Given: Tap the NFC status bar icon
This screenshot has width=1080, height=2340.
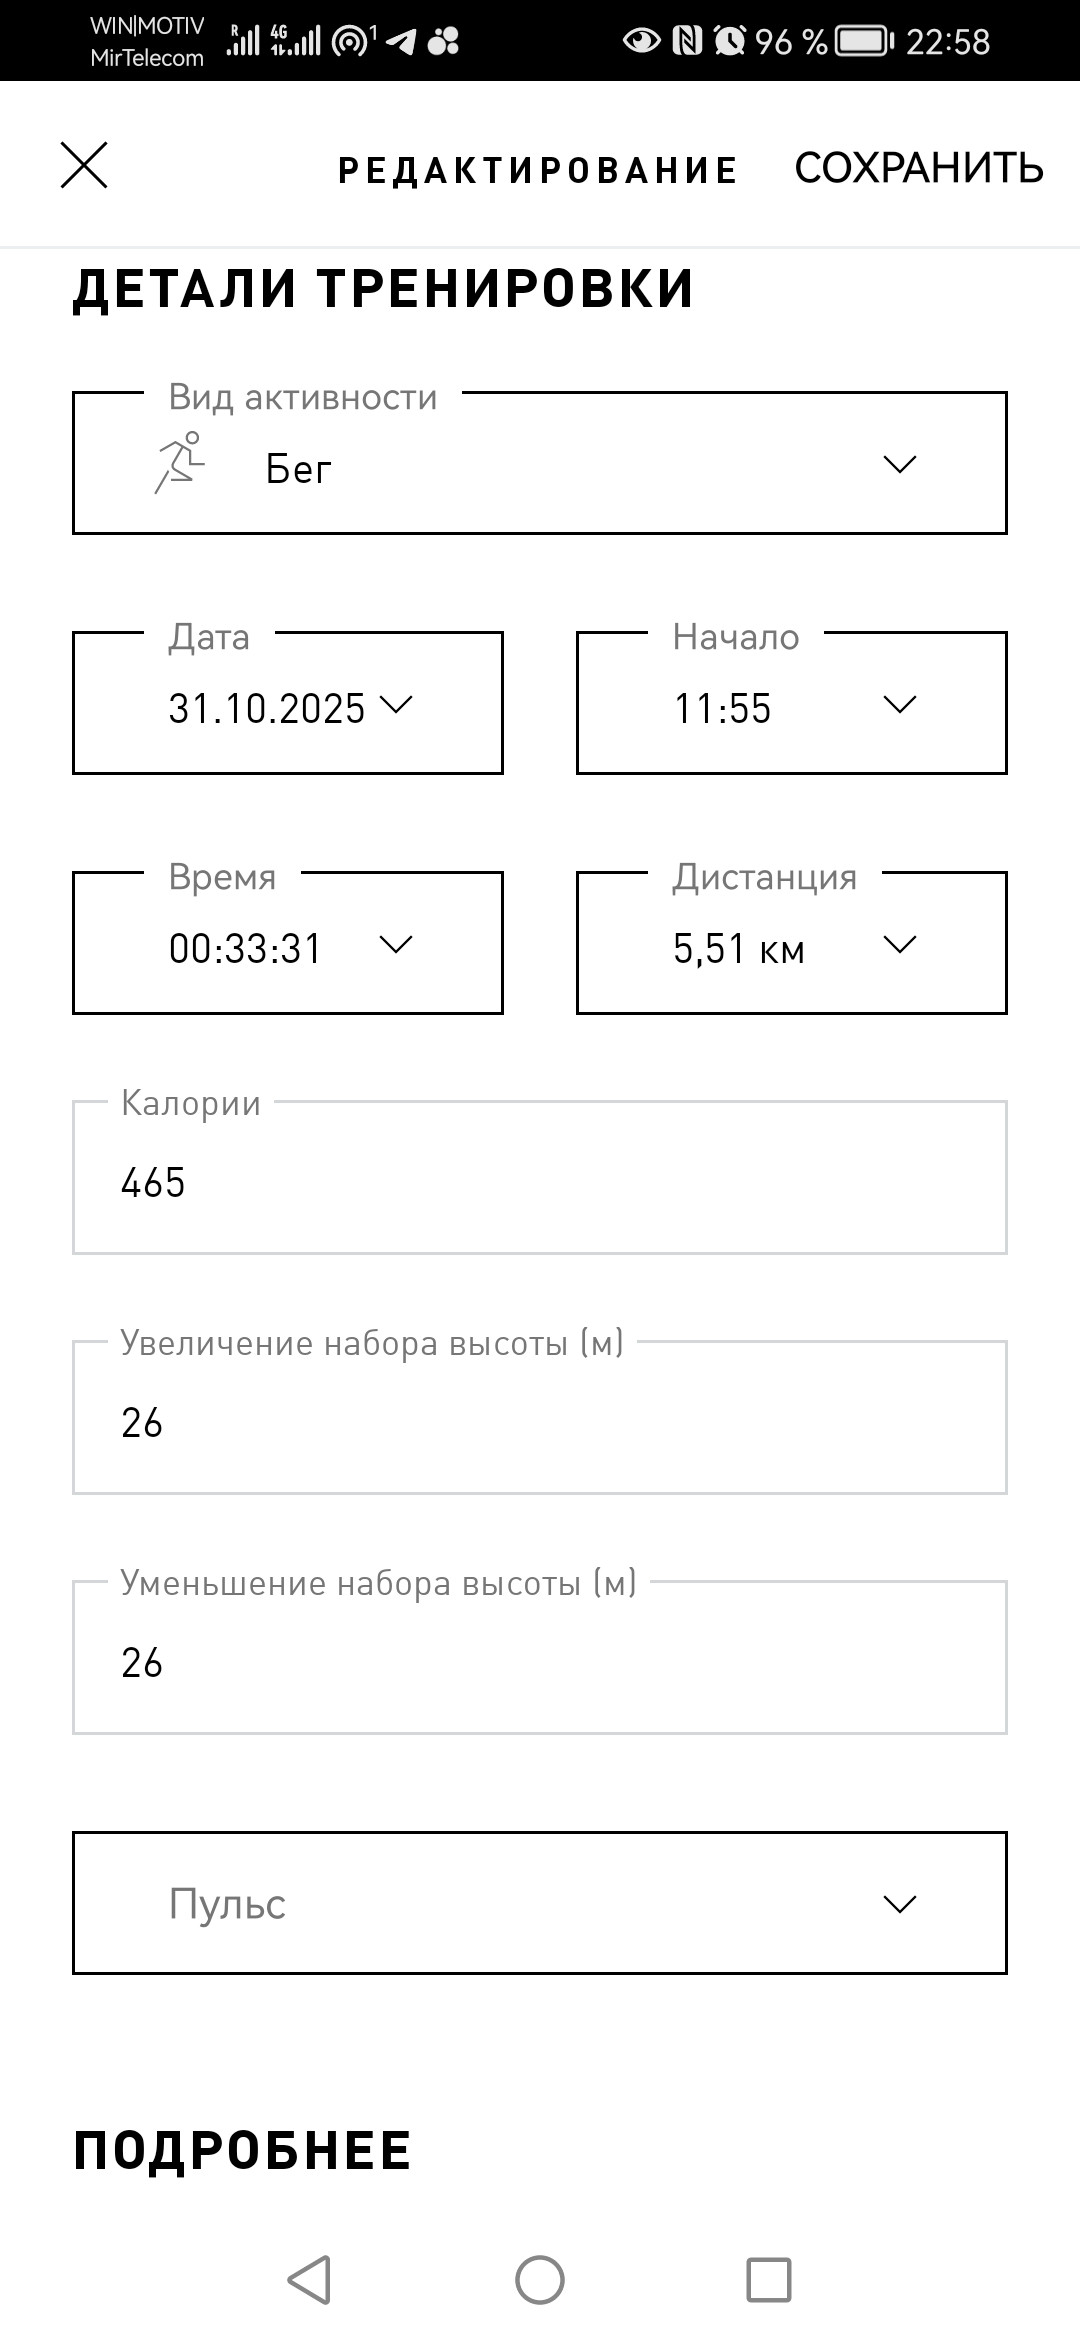Looking at the screenshot, I should (687, 41).
